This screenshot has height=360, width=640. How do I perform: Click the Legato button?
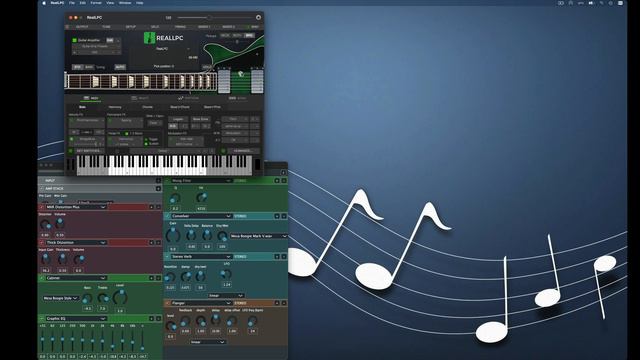[x=178, y=119]
